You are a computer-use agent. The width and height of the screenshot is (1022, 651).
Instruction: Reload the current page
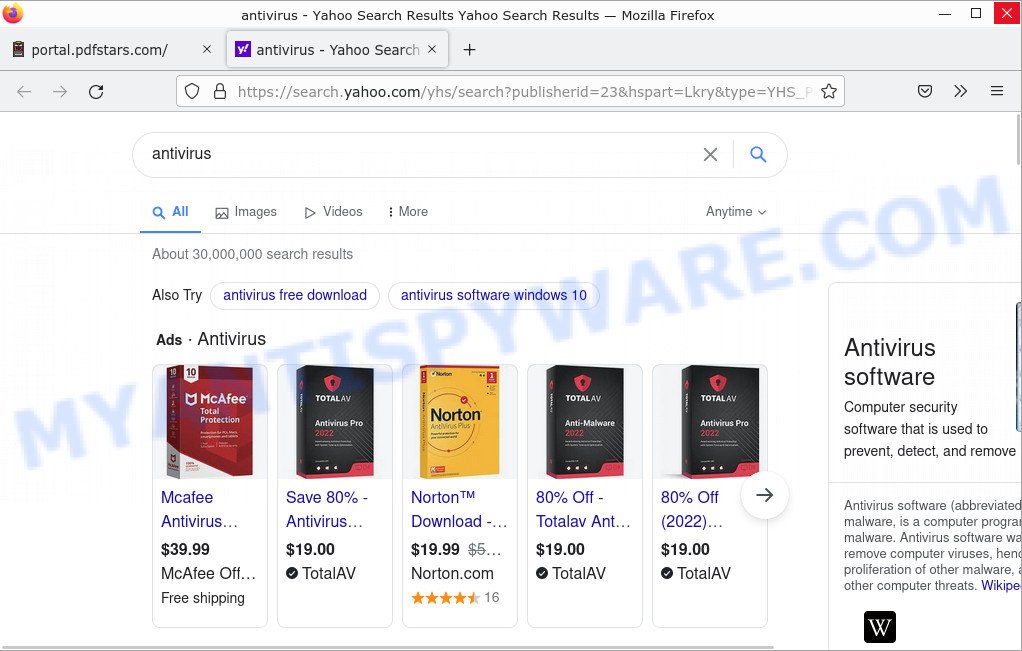[x=96, y=92]
